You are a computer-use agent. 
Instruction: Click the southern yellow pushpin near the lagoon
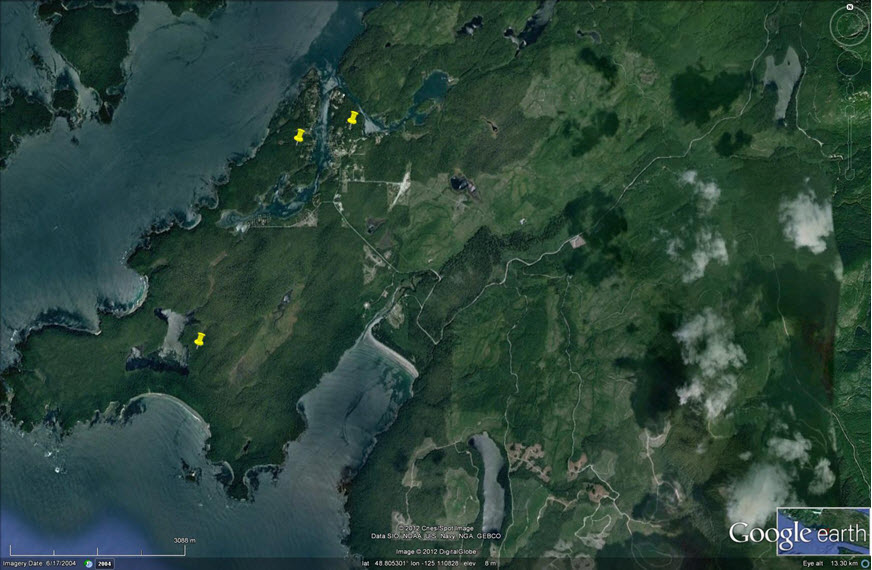199,340
